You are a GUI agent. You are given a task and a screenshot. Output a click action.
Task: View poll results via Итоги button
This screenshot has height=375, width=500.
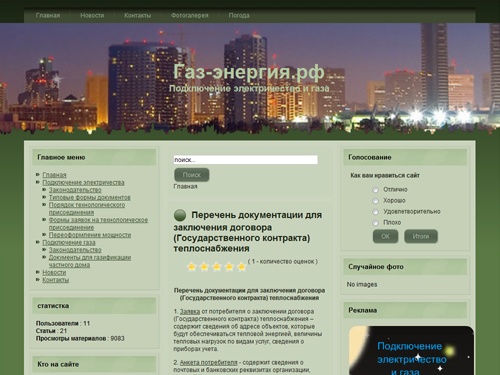tap(421, 236)
